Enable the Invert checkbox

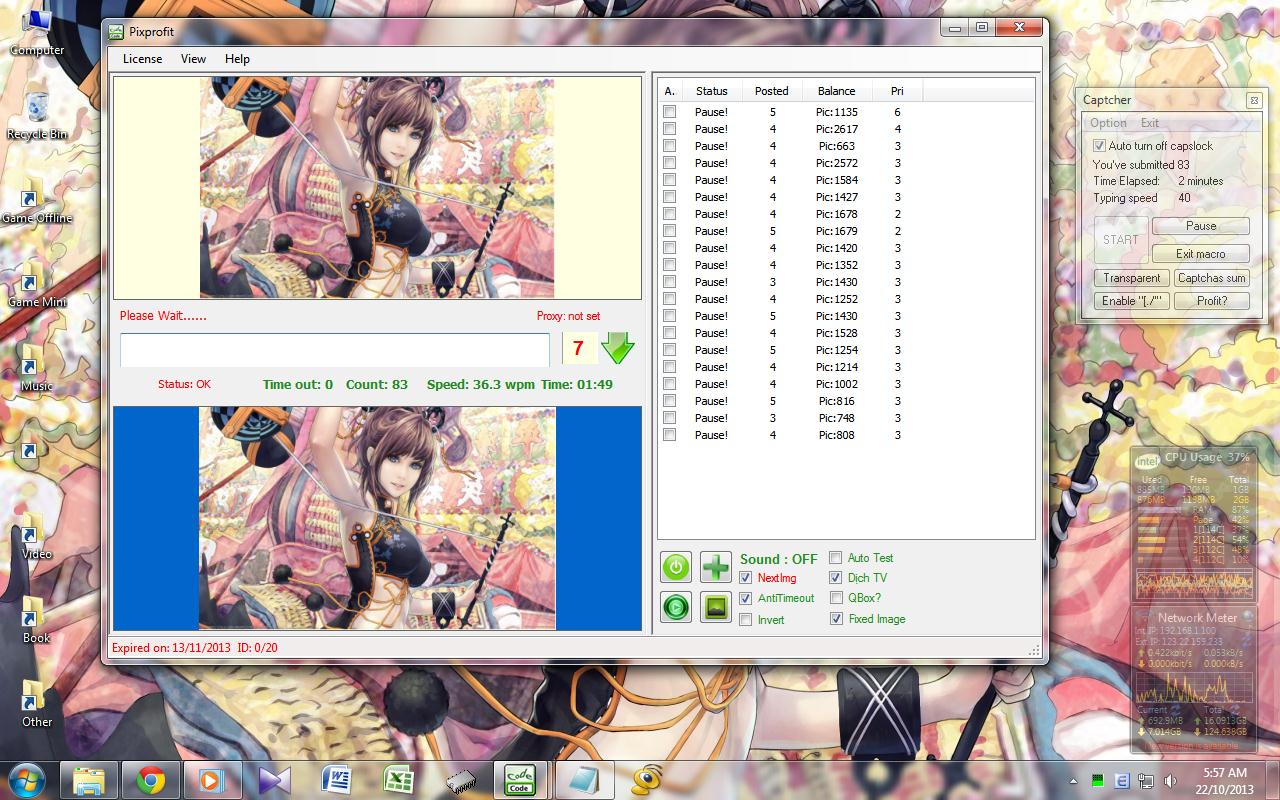746,620
